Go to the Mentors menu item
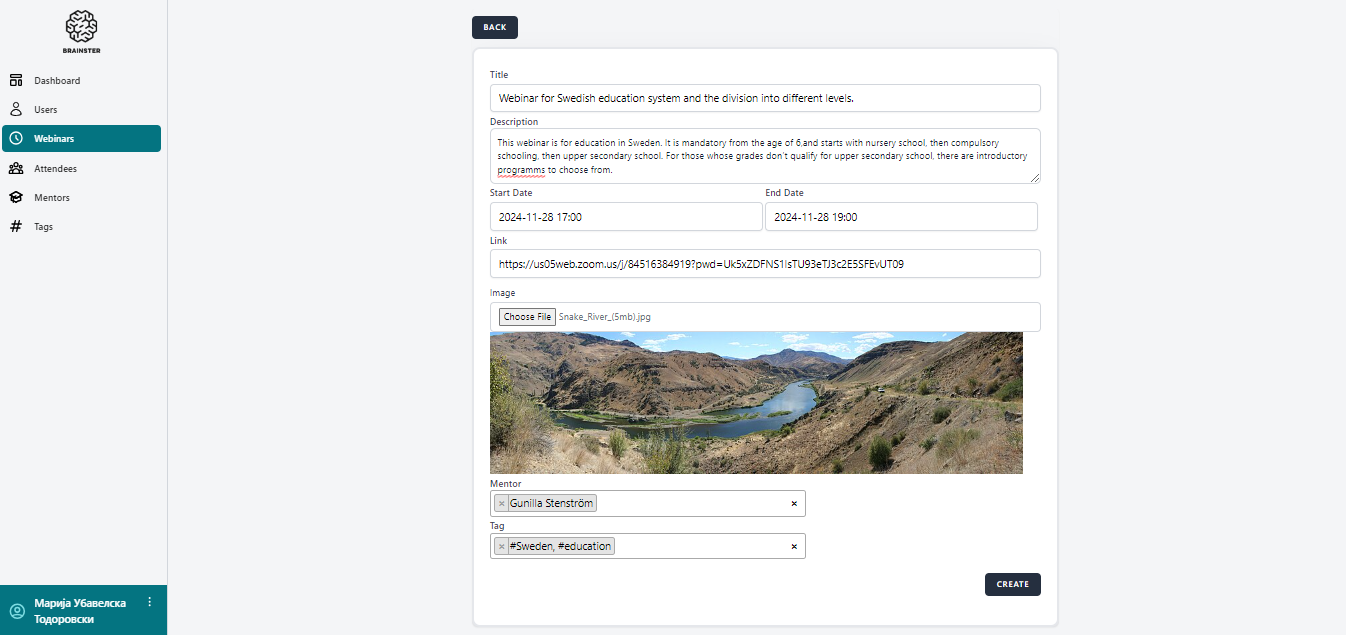This screenshot has height=635, width=1346. click(52, 197)
